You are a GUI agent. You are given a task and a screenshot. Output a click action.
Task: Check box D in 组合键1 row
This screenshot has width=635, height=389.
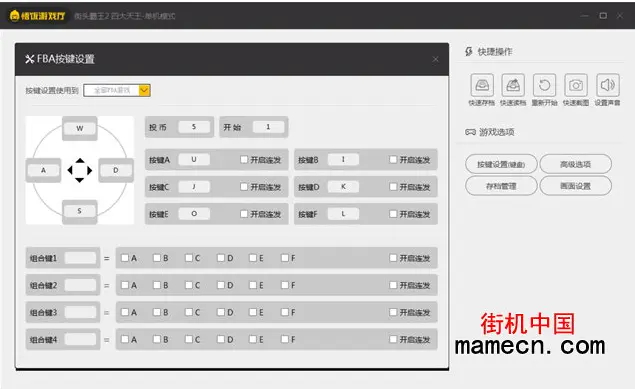click(221, 258)
